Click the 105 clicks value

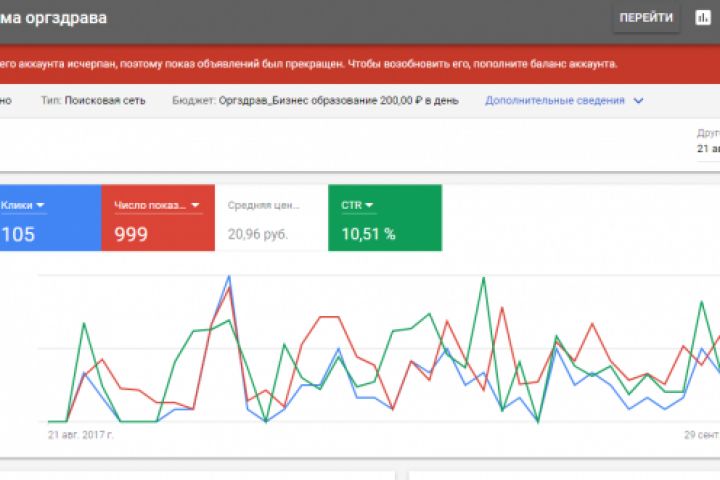(x=18, y=234)
